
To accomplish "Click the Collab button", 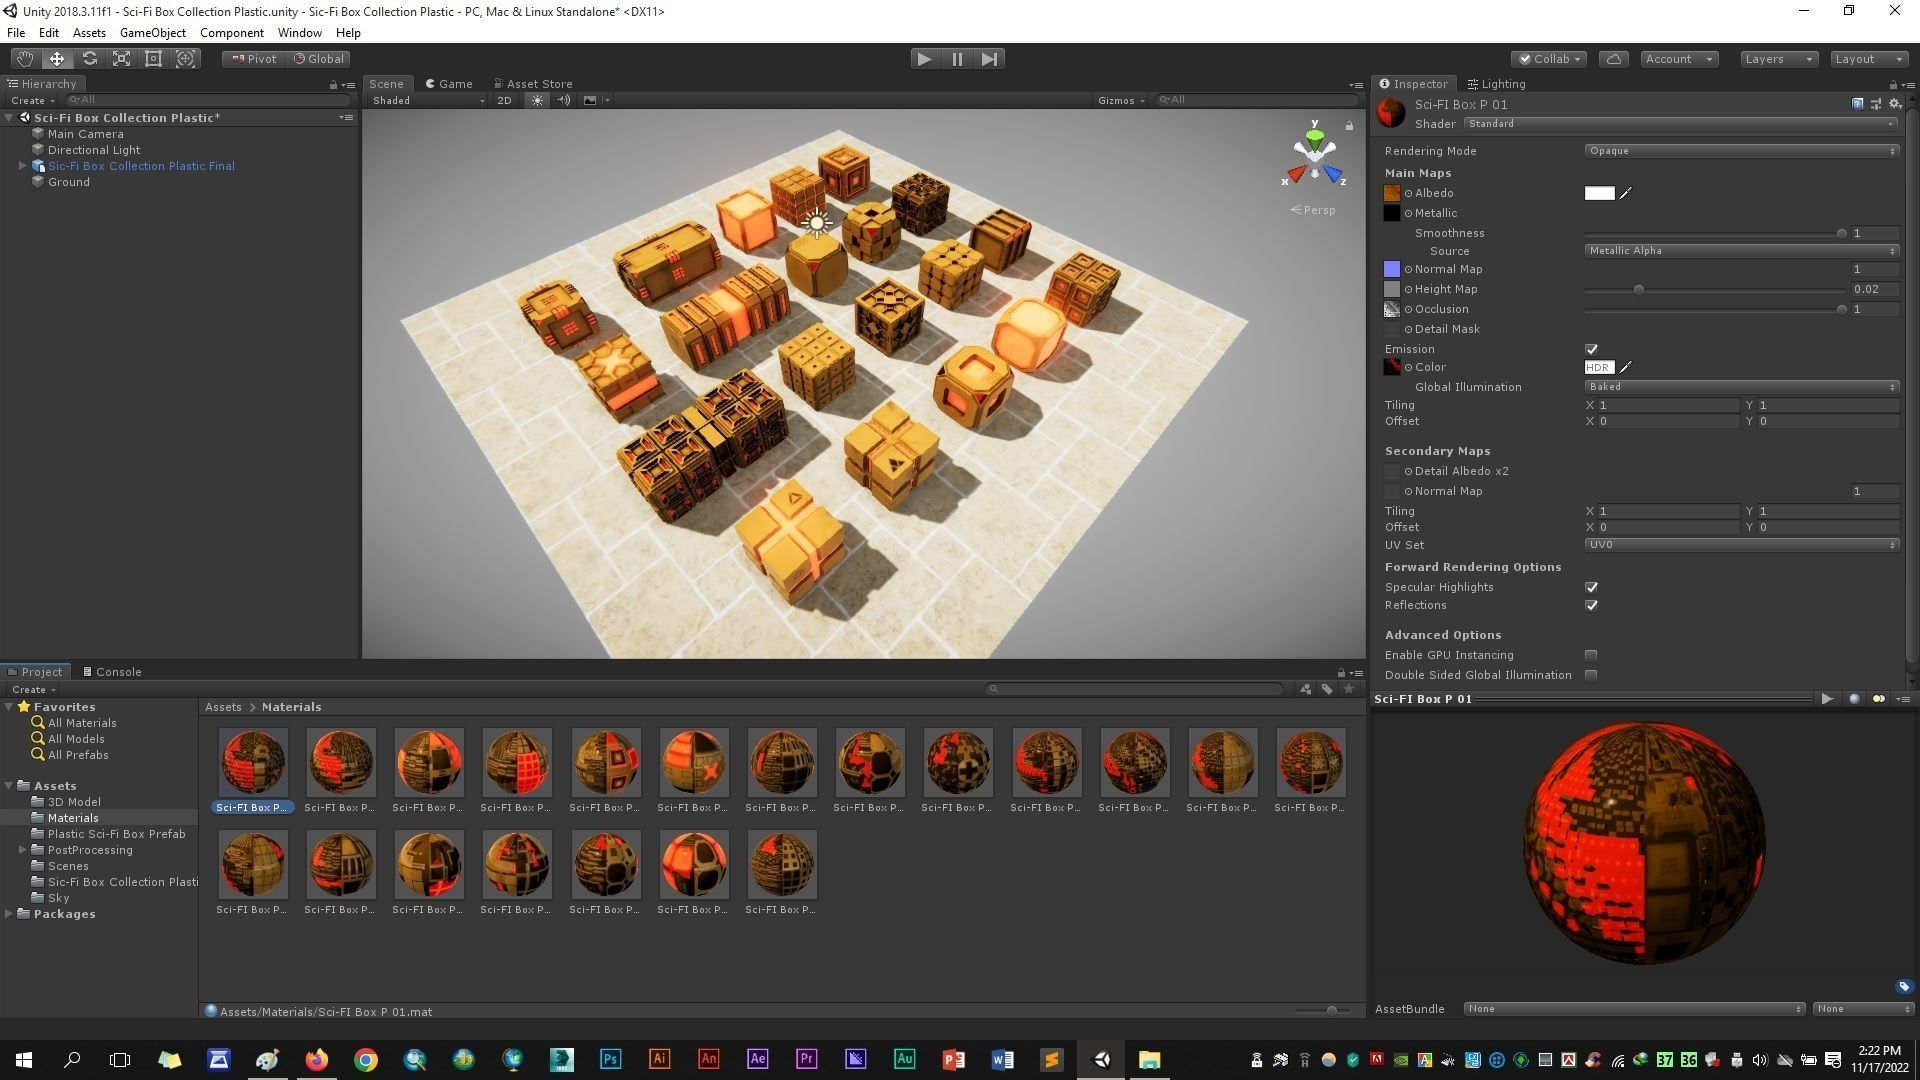I will point(1549,59).
